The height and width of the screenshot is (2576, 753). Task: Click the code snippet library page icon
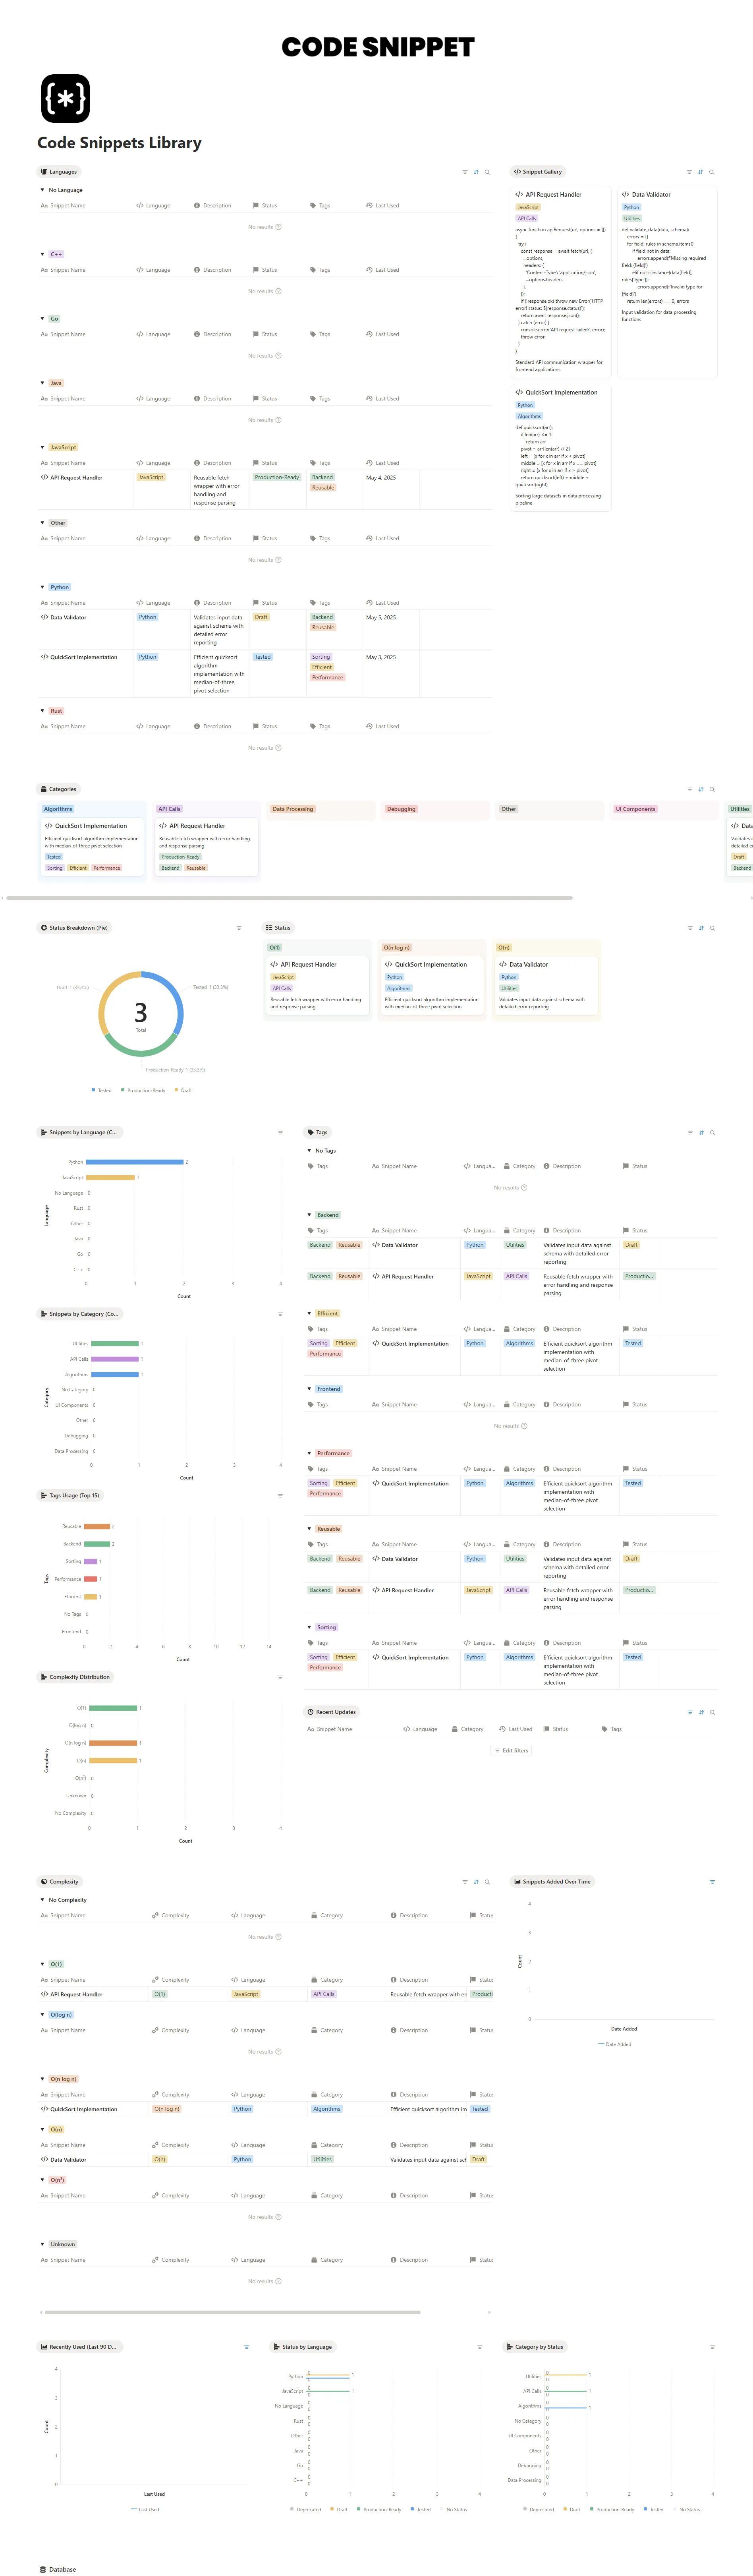65,98
